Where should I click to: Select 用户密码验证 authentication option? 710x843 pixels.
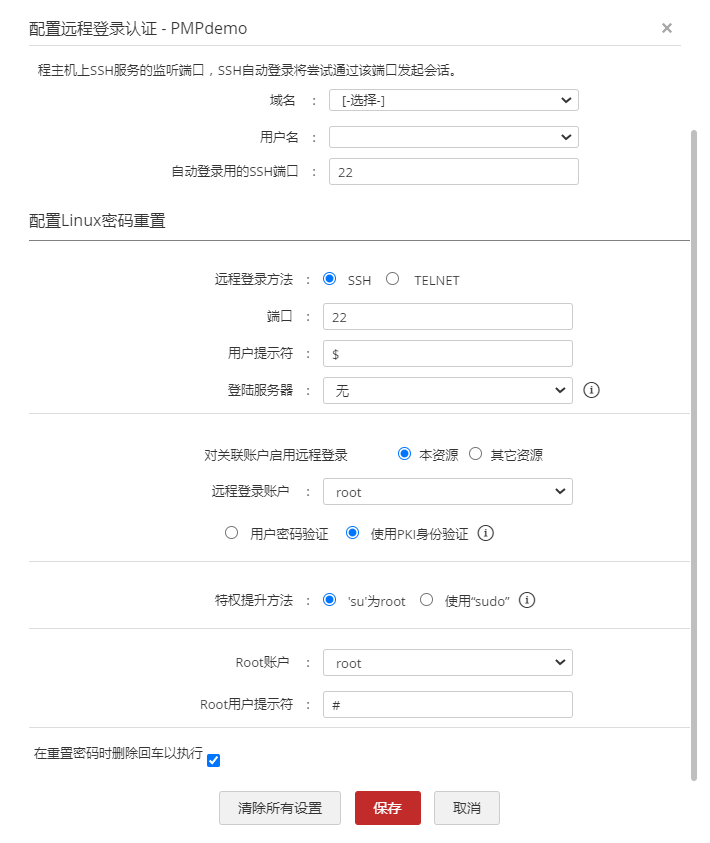pos(232,533)
